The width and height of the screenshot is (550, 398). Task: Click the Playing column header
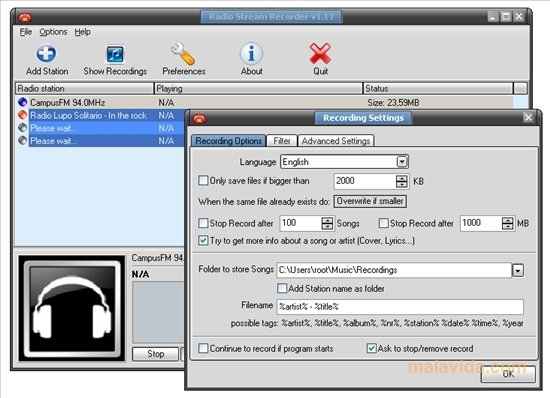(258, 88)
